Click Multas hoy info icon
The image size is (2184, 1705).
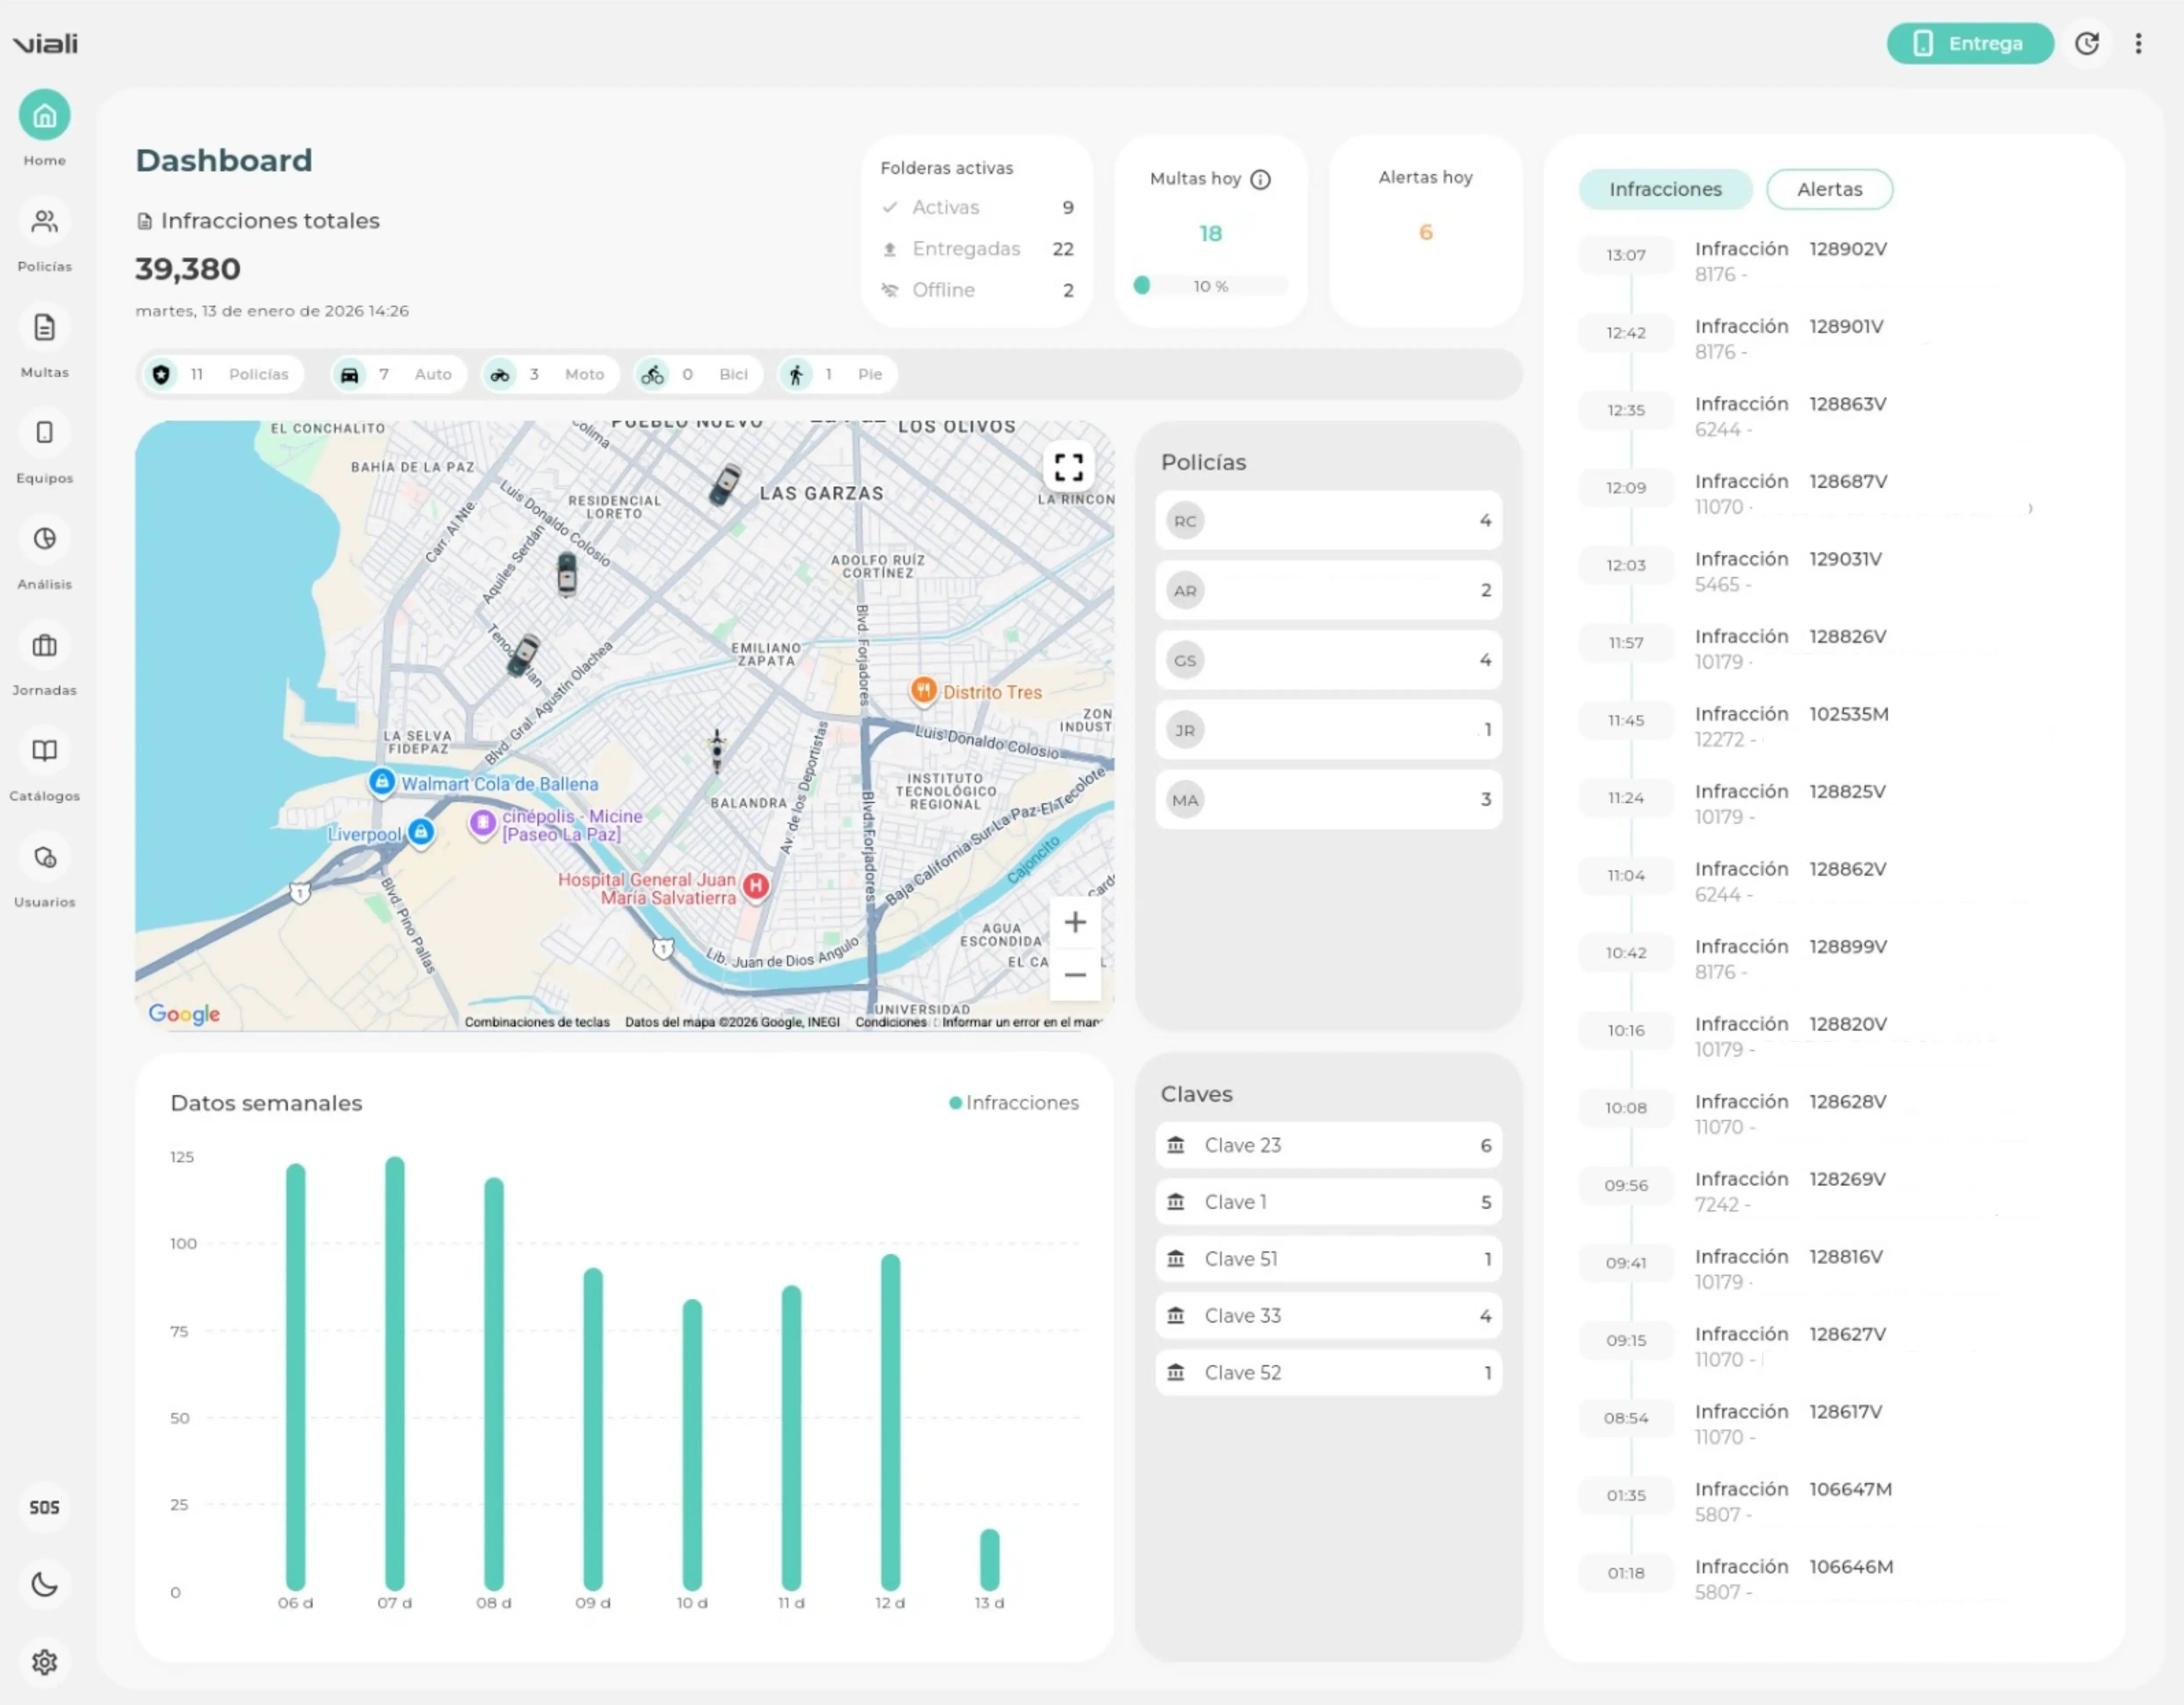click(x=1260, y=180)
